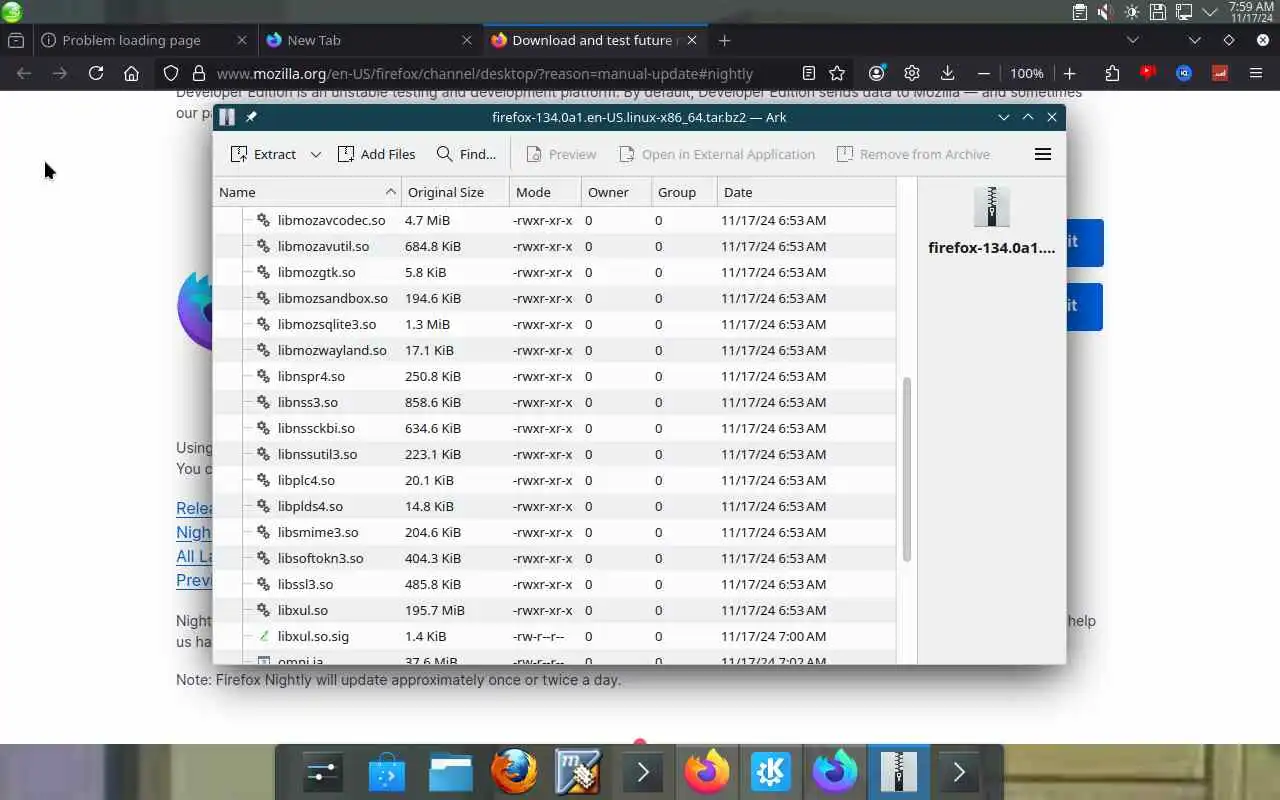Click the Ark window menu icon in titlebar
This screenshot has width=1280, height=800.
pyautogui.click(x=227, y=117)
